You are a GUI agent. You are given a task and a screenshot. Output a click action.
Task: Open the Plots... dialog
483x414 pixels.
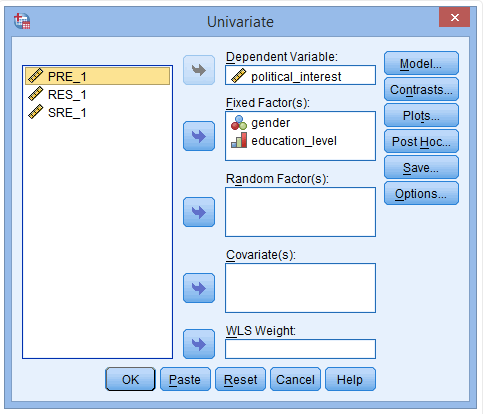coord(421,115)
